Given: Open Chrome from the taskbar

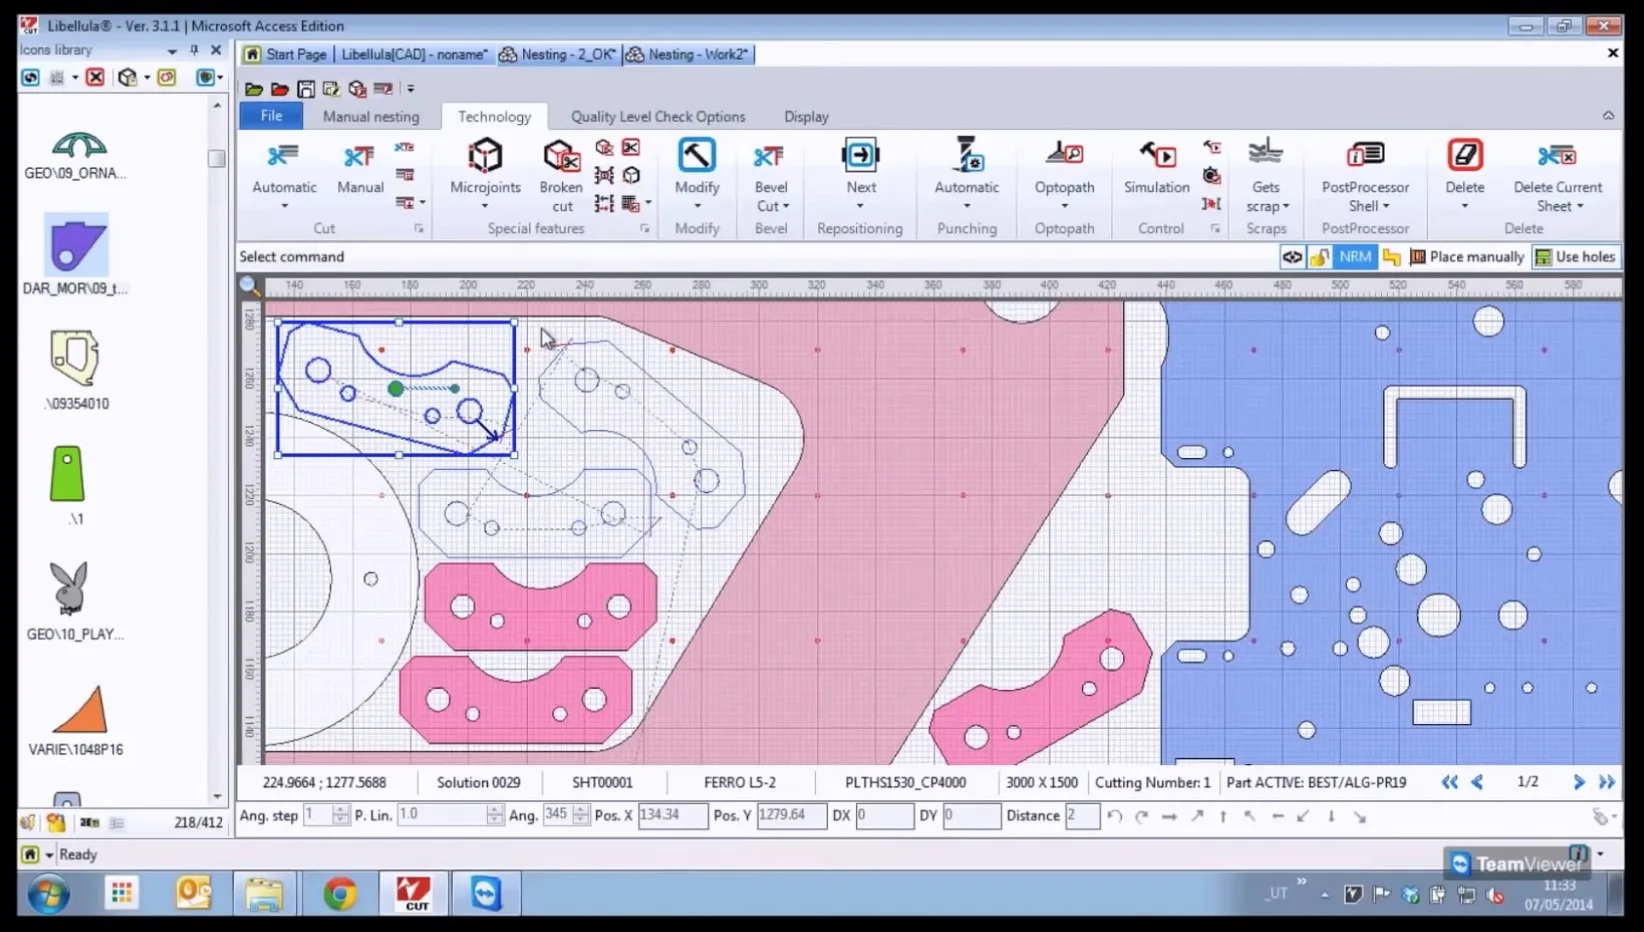Looking at the screenshot, I should tap(339, 893).
